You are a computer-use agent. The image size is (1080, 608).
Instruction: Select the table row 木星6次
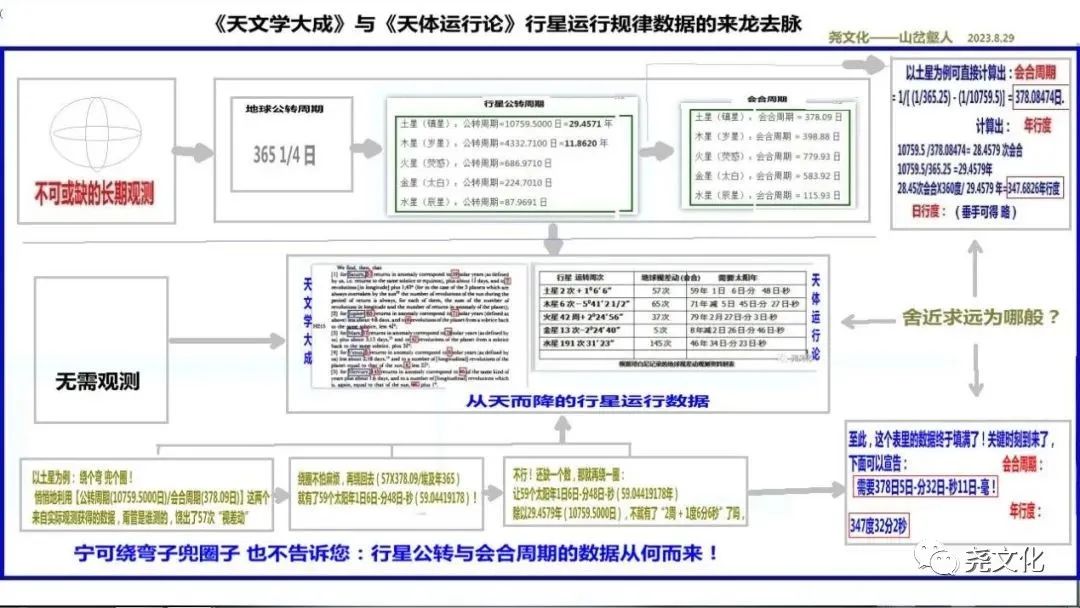pyautogui.click(x=673, y=304)
